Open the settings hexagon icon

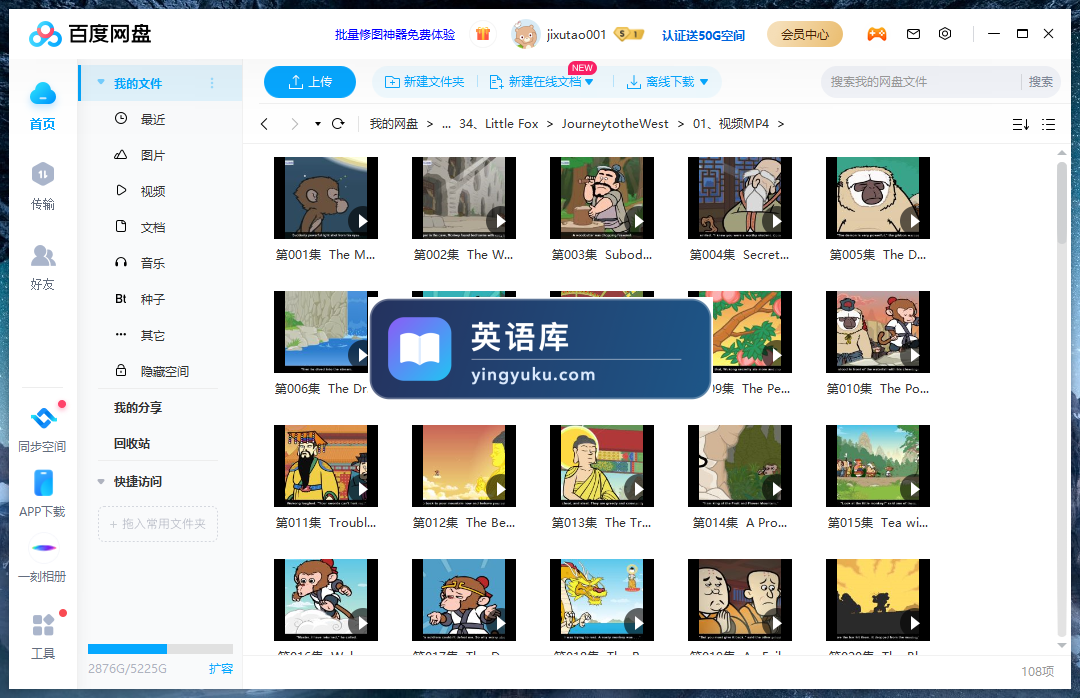(x=945, y=34)
